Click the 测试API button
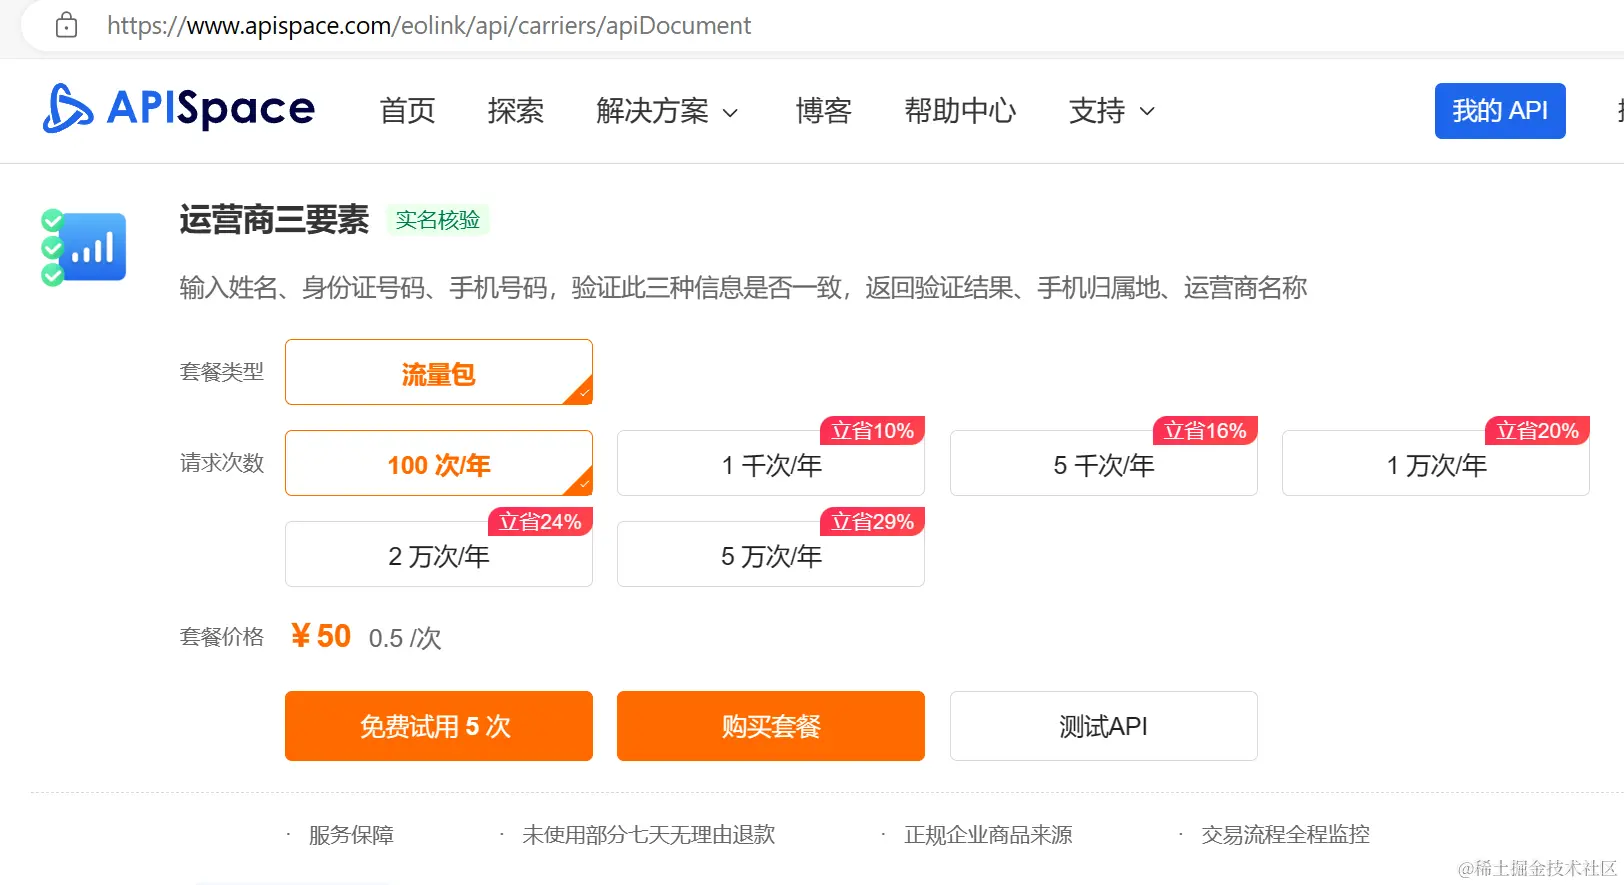Viewport: 1624px width, 885px height. 1104,726
